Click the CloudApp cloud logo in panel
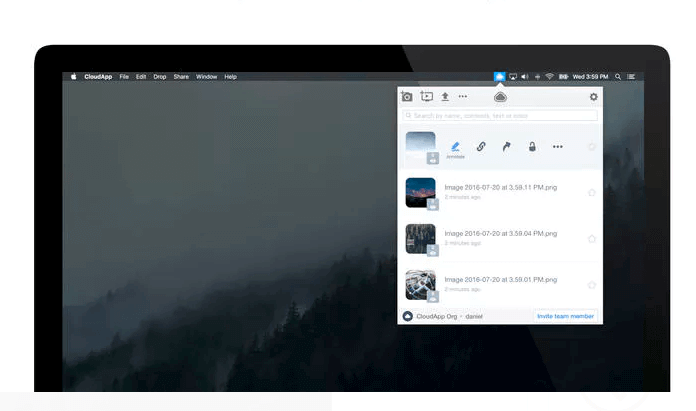The width and height of the screenshot is (696, 411). click(x=500, y=97)
